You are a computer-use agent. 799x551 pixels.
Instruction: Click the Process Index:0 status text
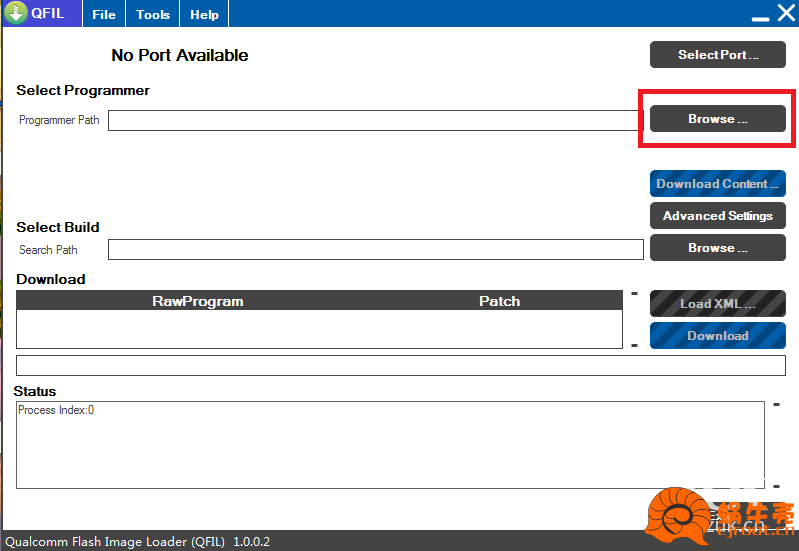56,410
